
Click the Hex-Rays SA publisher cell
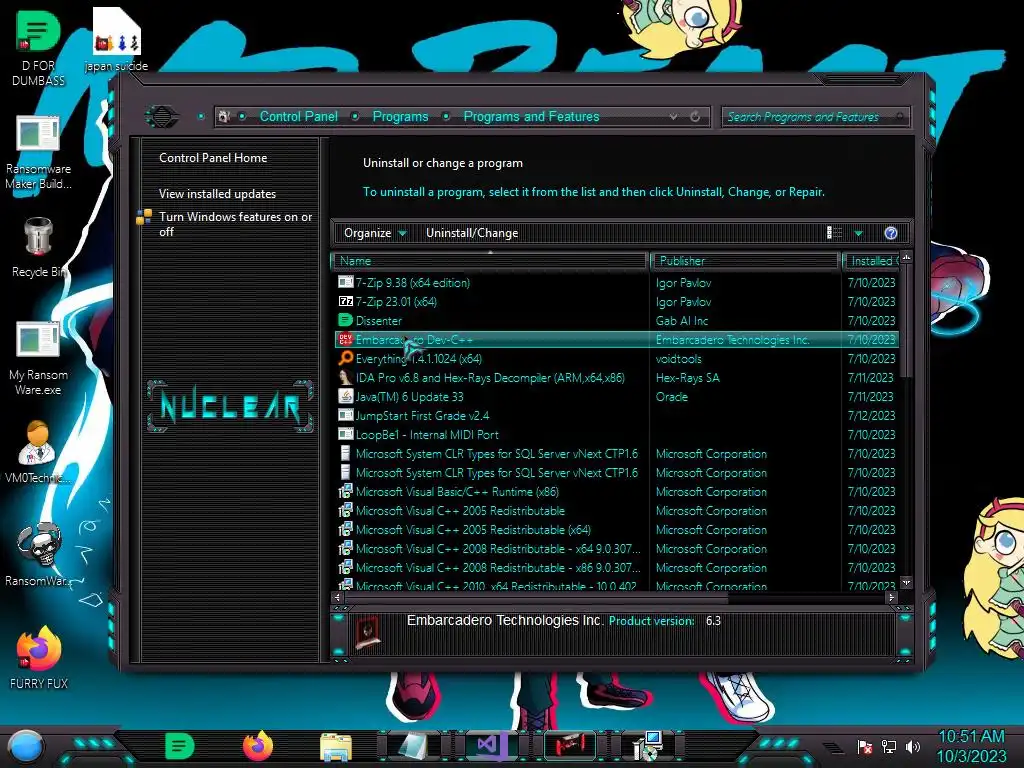point(688,377)
